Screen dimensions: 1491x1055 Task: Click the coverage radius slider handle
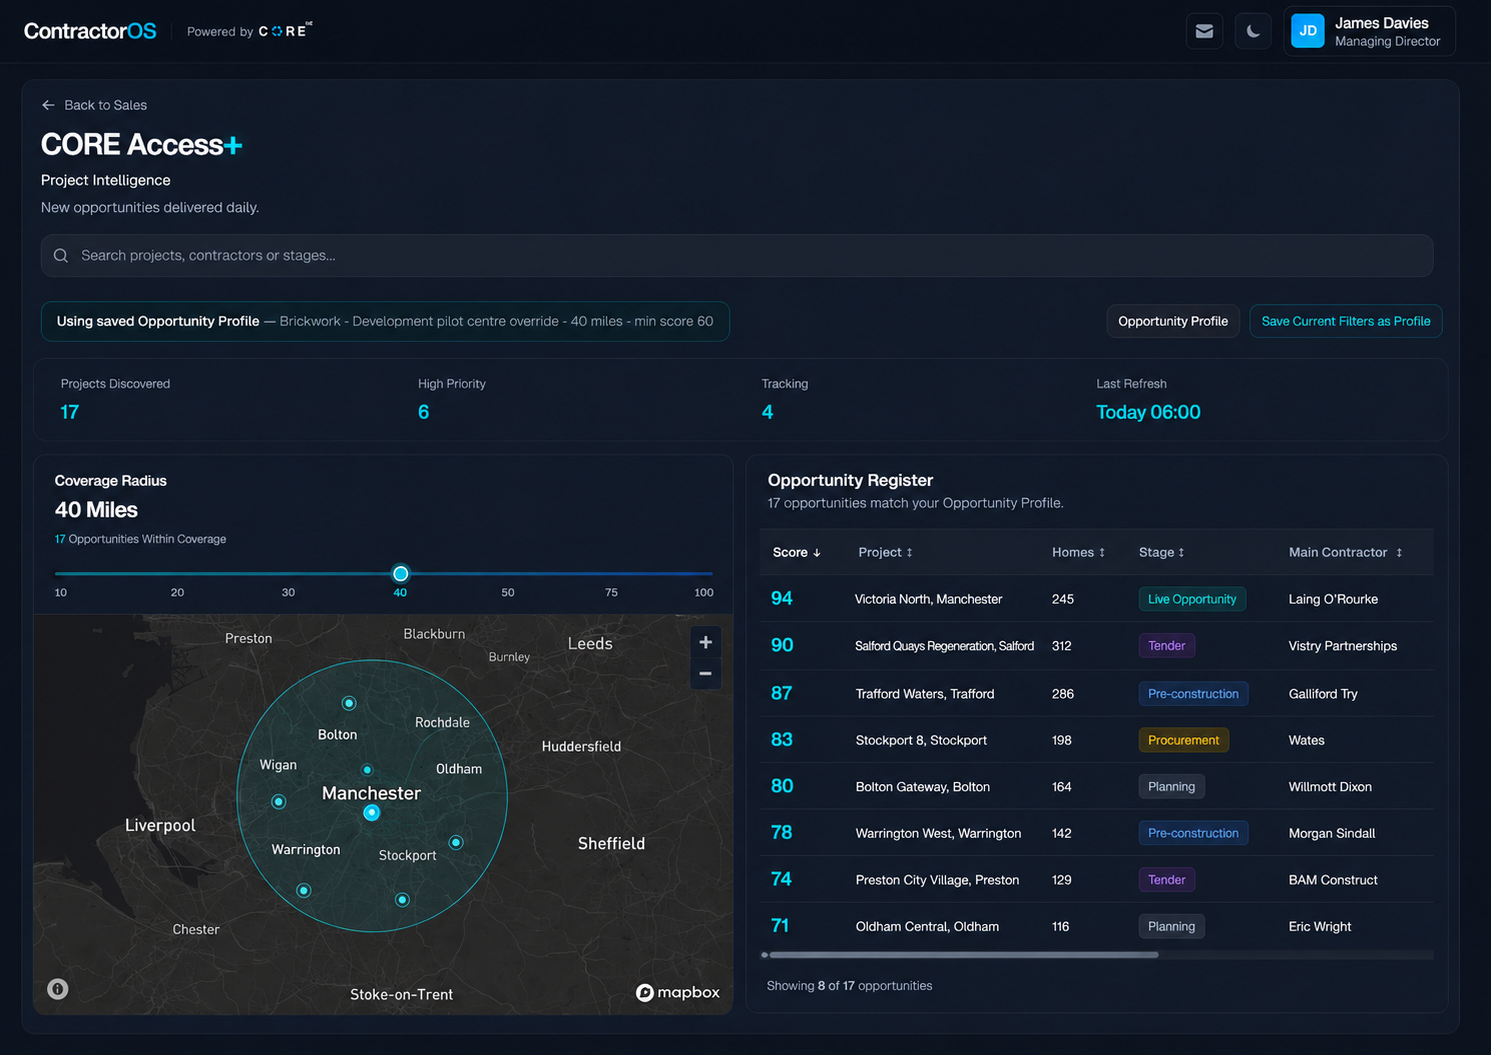pyautogui.click(x=401, y=574)
